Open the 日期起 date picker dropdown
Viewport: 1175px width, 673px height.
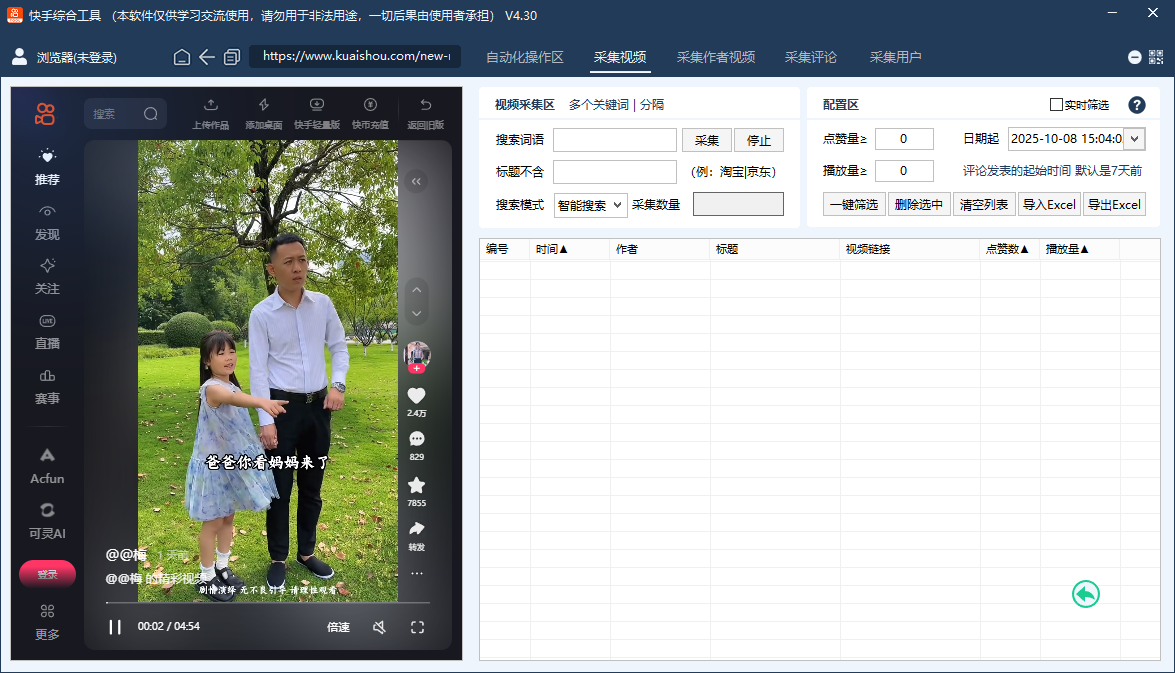pyautogui.click(x=1134, y=139)
